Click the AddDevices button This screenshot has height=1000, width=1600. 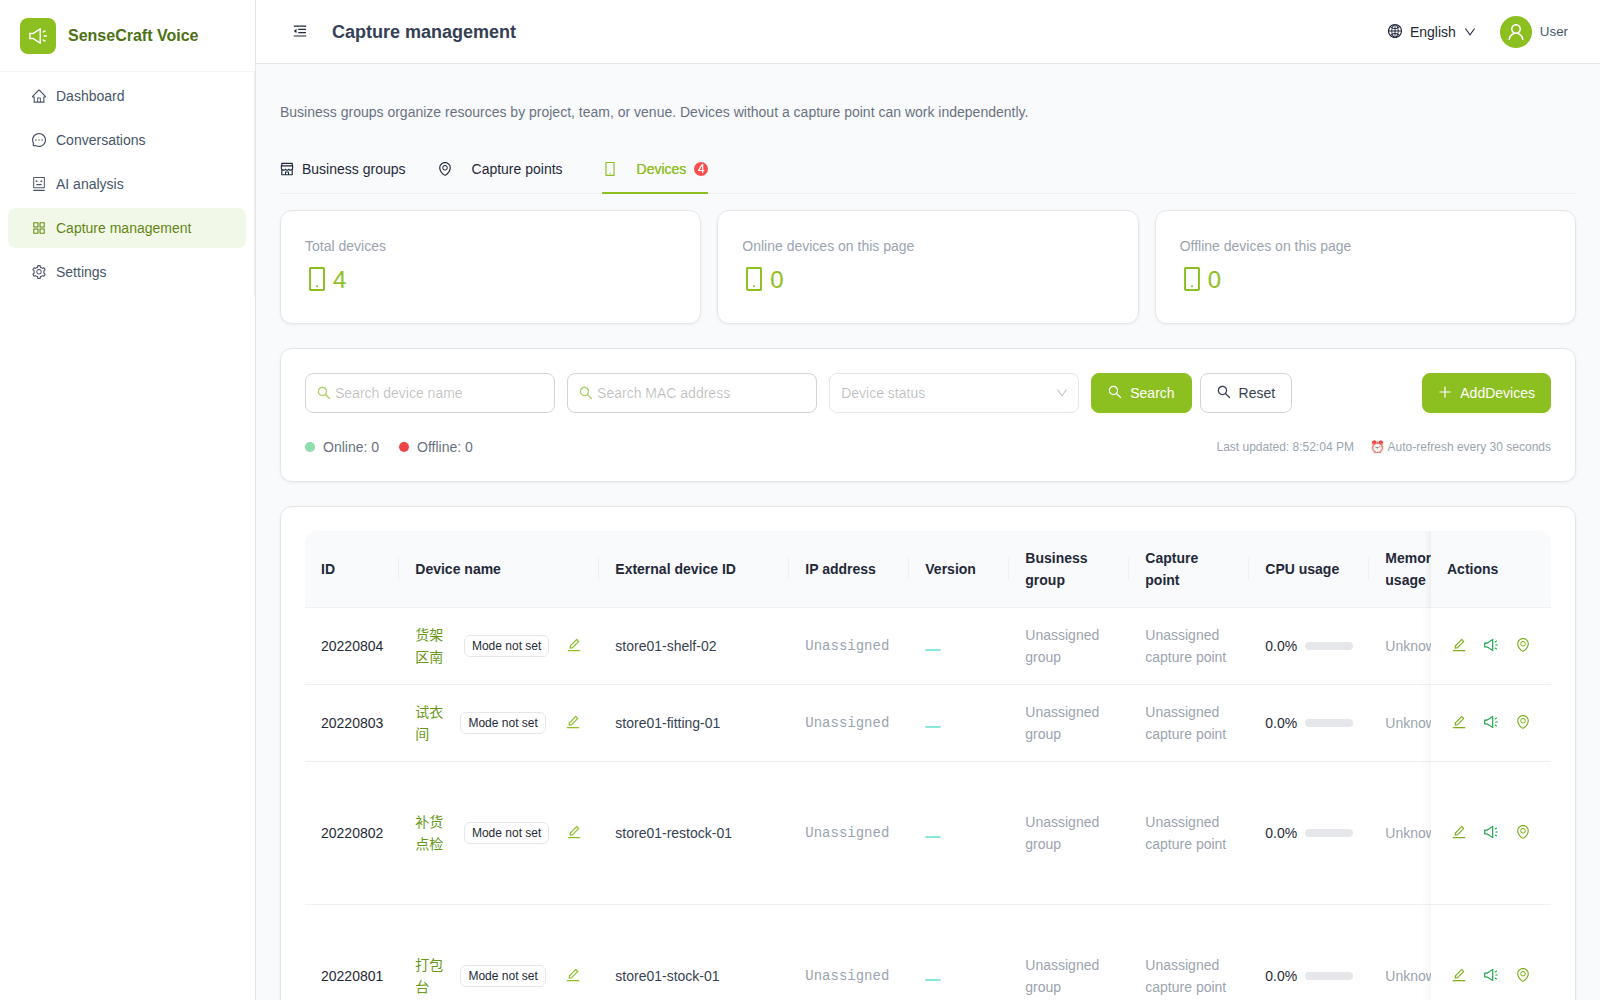tap(1486, 393)
